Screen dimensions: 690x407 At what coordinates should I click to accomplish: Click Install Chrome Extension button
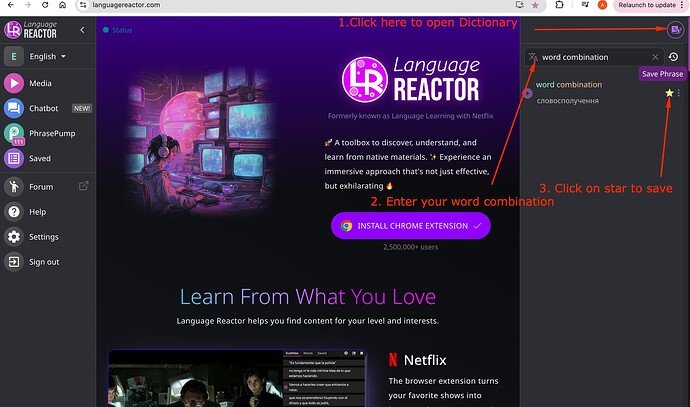point(411,226)
